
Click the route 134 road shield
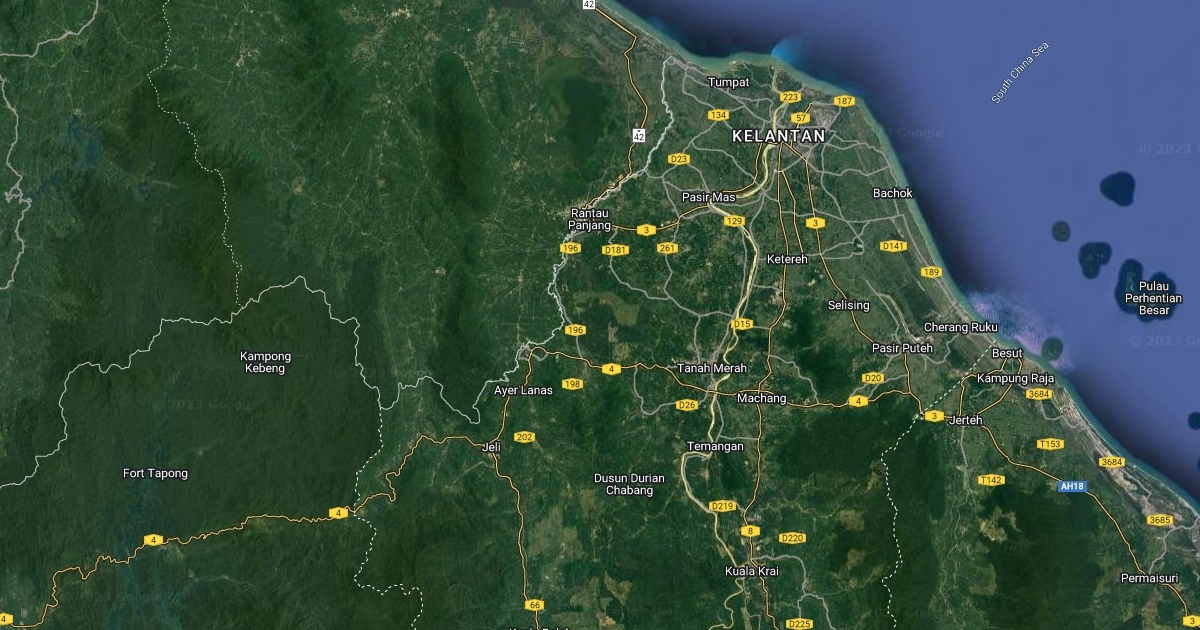(x=718, y=115)
